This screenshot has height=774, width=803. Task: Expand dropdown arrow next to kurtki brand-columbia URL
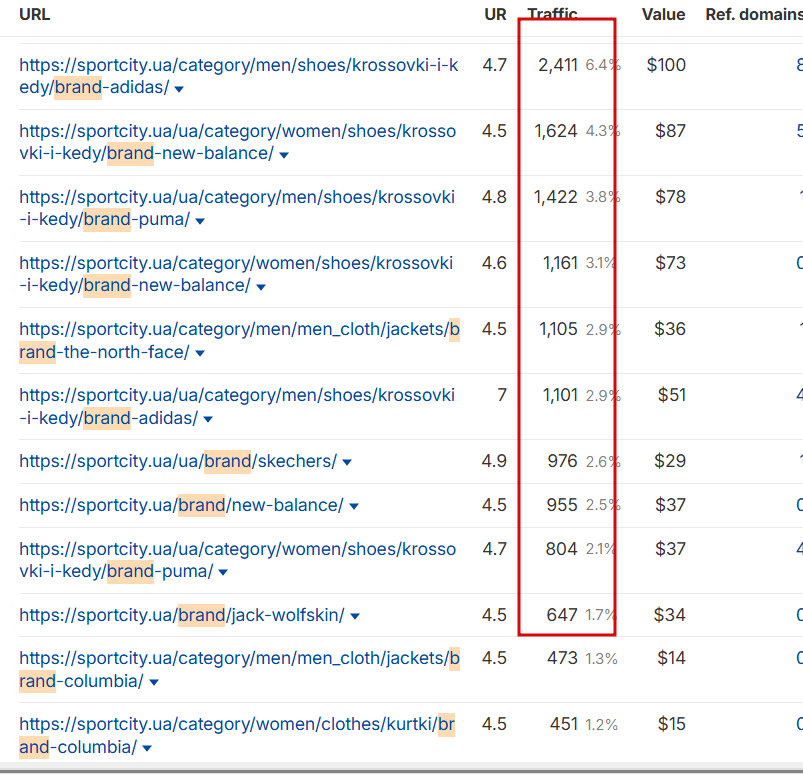[x=146, y=748]
